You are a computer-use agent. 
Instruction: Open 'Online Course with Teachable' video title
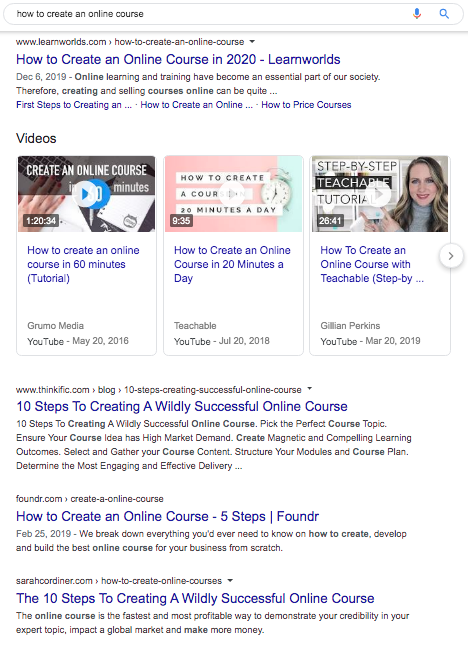click(x=372, y=264)
